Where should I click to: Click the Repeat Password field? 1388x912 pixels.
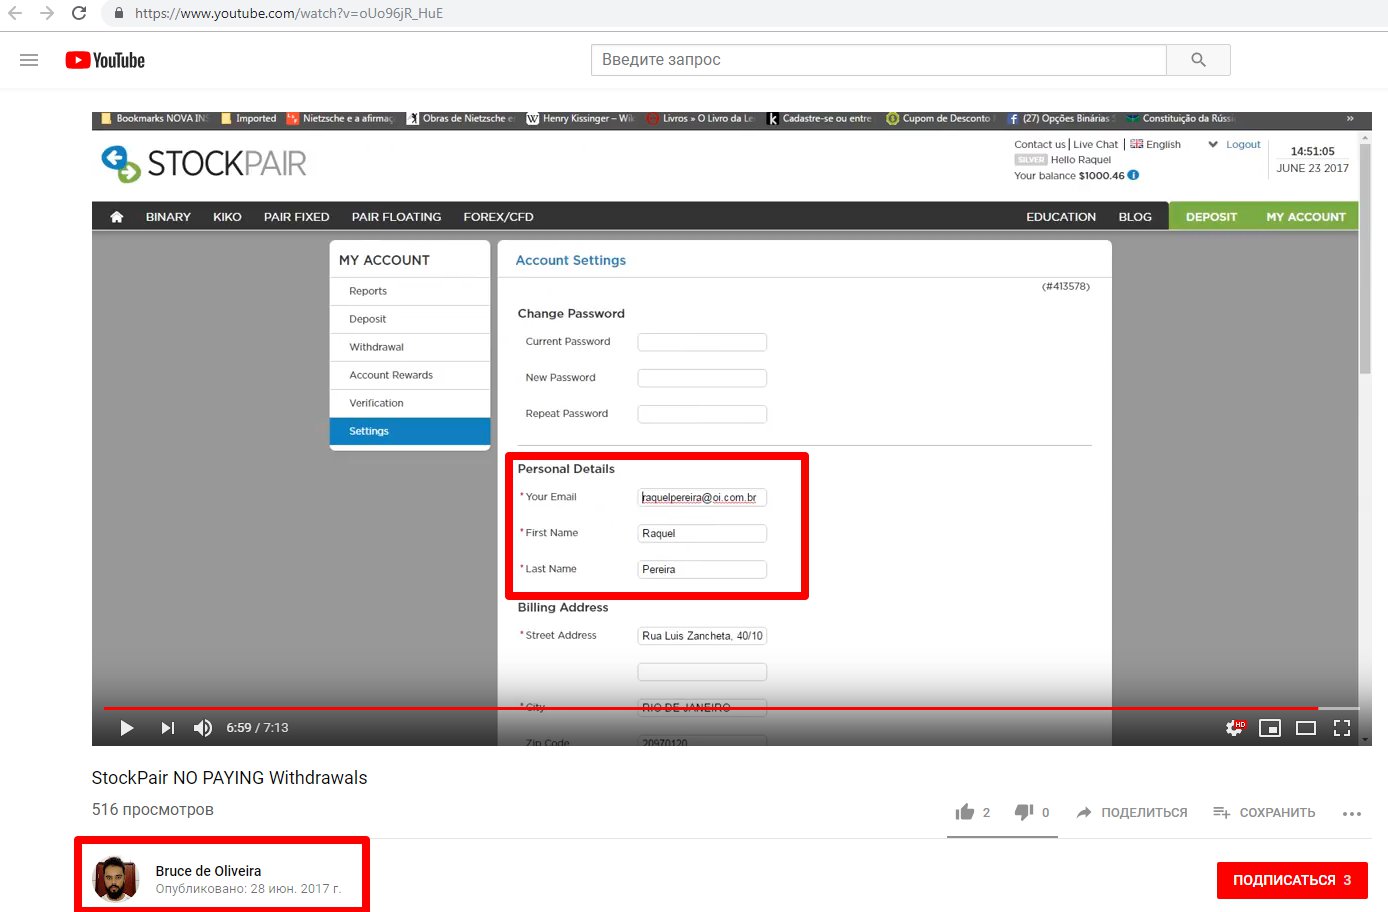[x=702, y=414]
